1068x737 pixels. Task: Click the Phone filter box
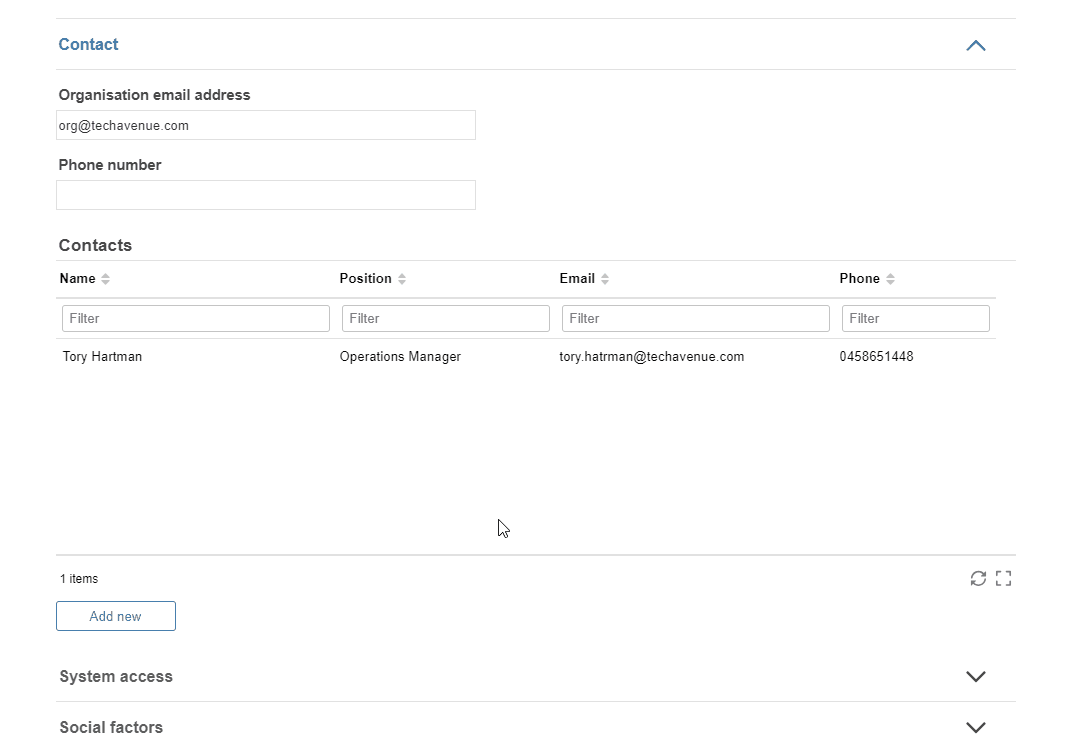coord(915,319)
